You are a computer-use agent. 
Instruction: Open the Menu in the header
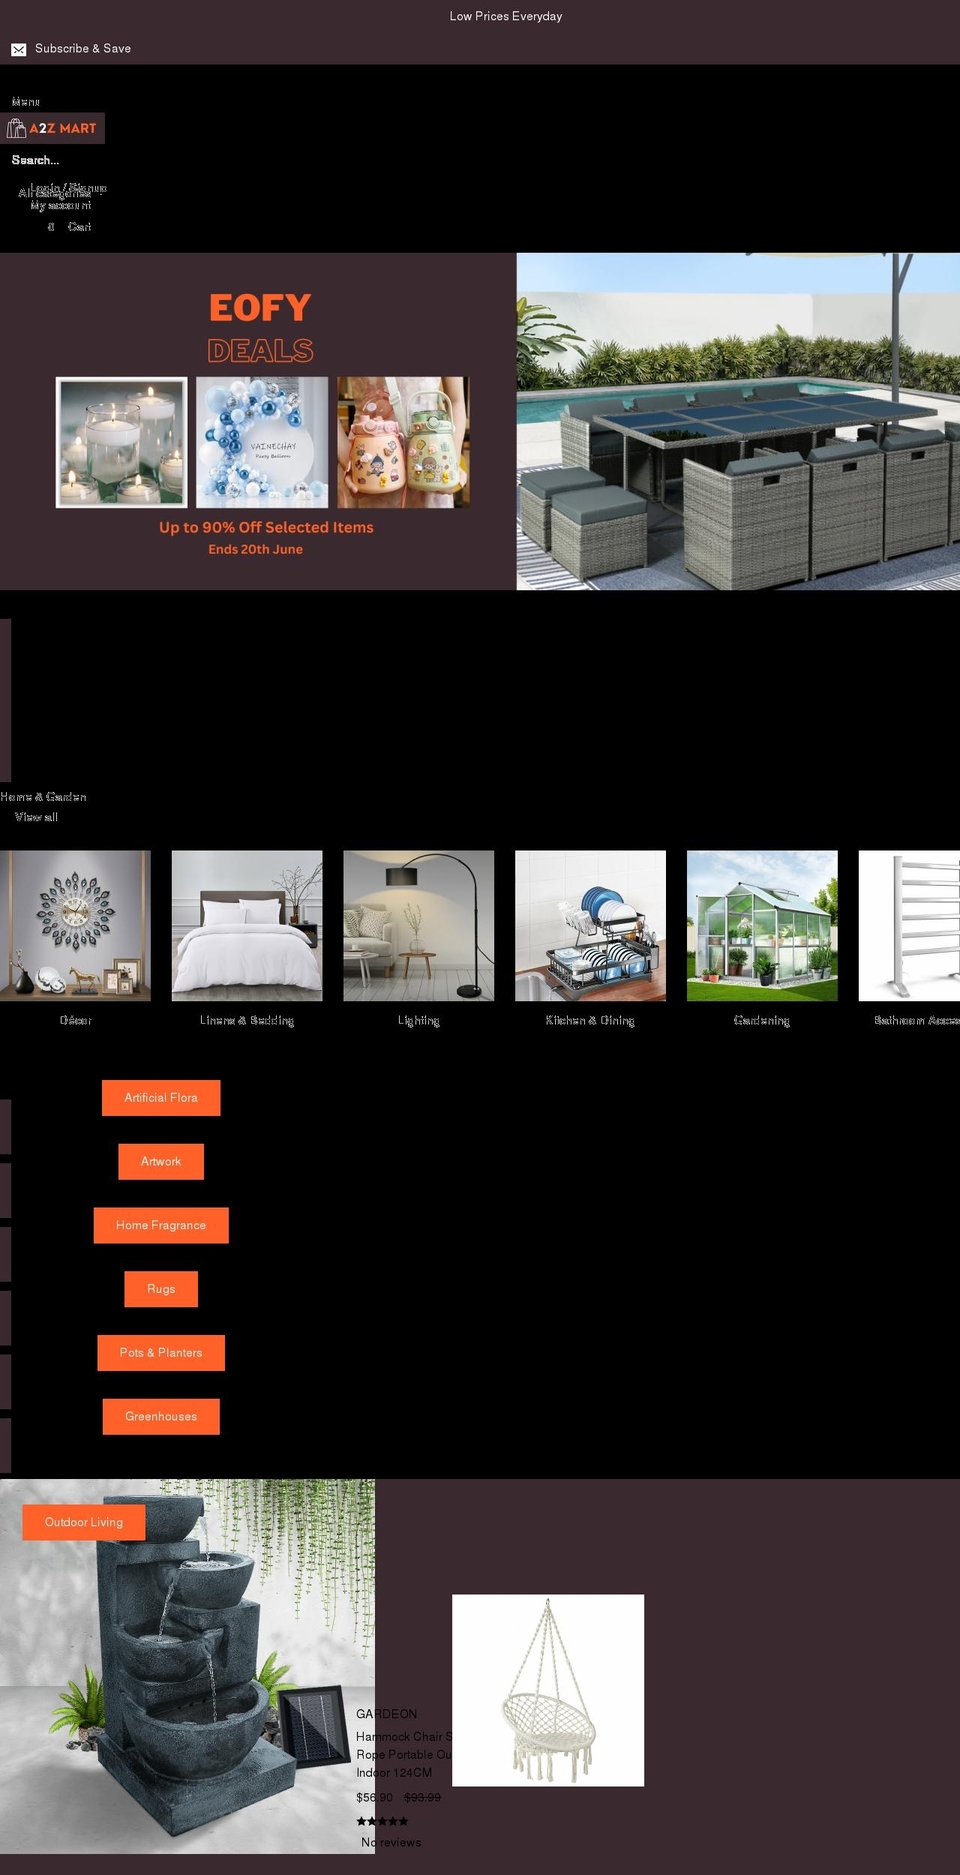(26, 102)
